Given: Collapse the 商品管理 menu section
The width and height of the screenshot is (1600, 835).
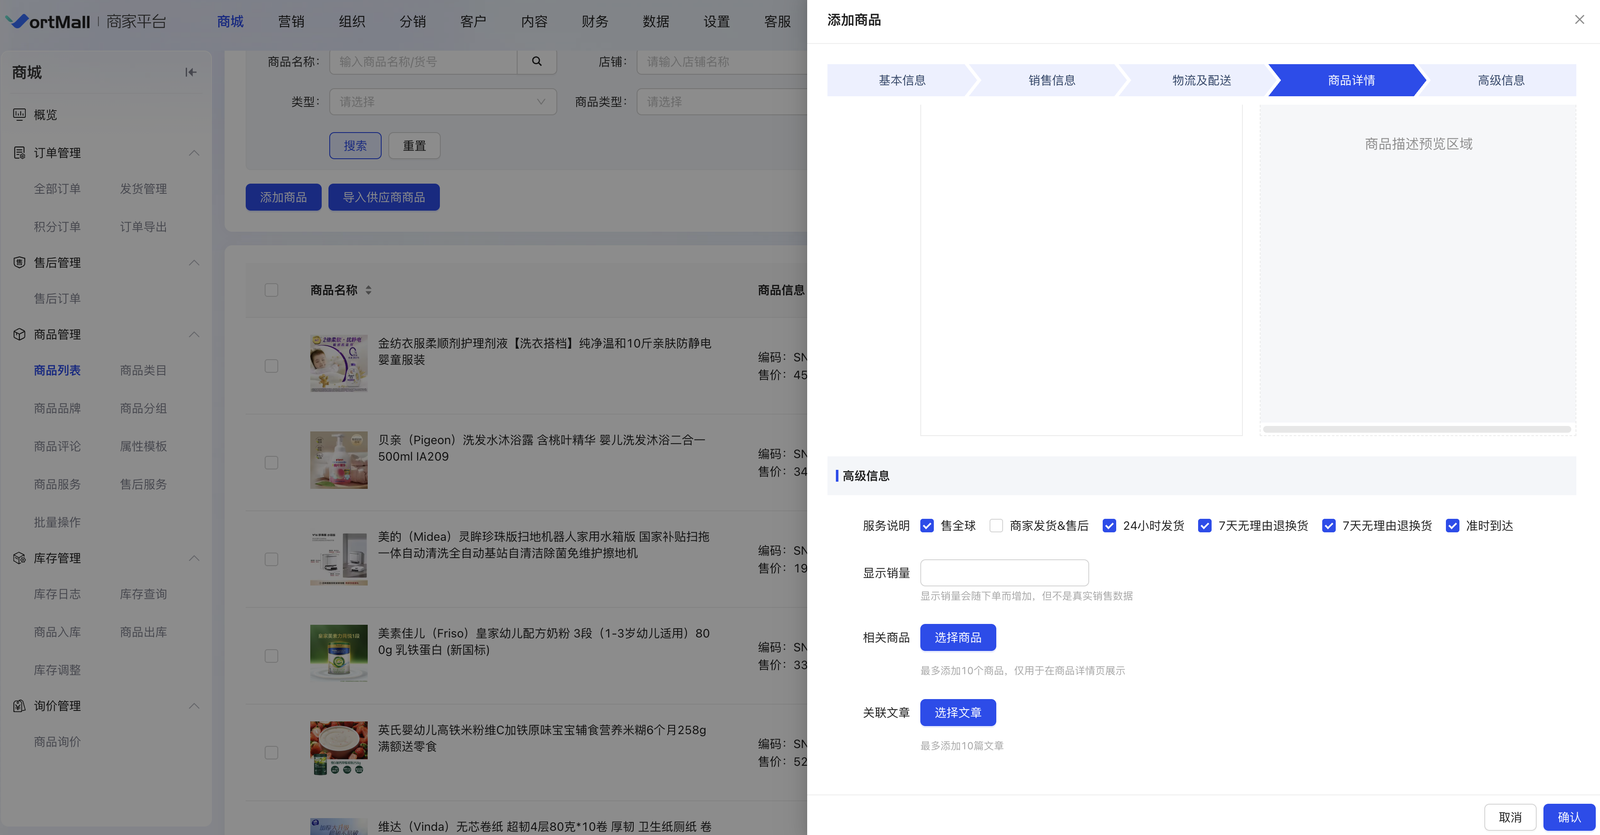Looking at the screenshot, I should tap(194, 335).
